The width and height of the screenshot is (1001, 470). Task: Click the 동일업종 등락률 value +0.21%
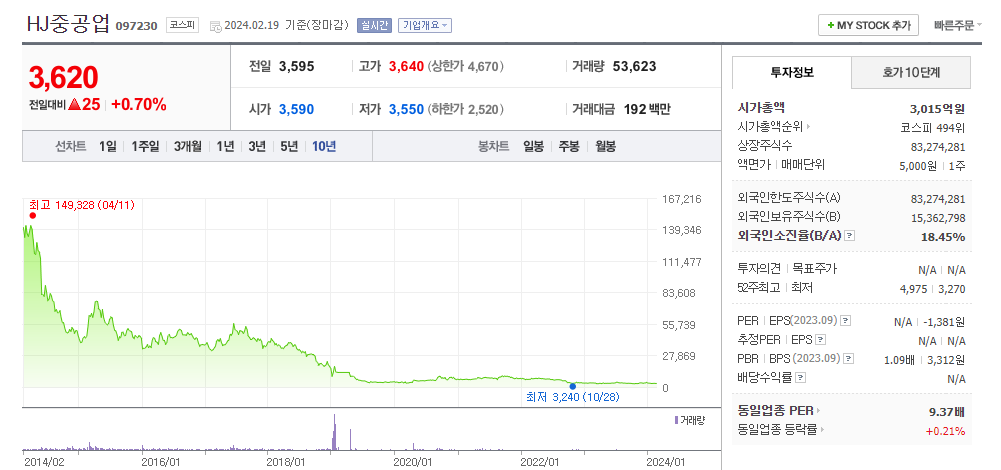[x=945, y=431]
